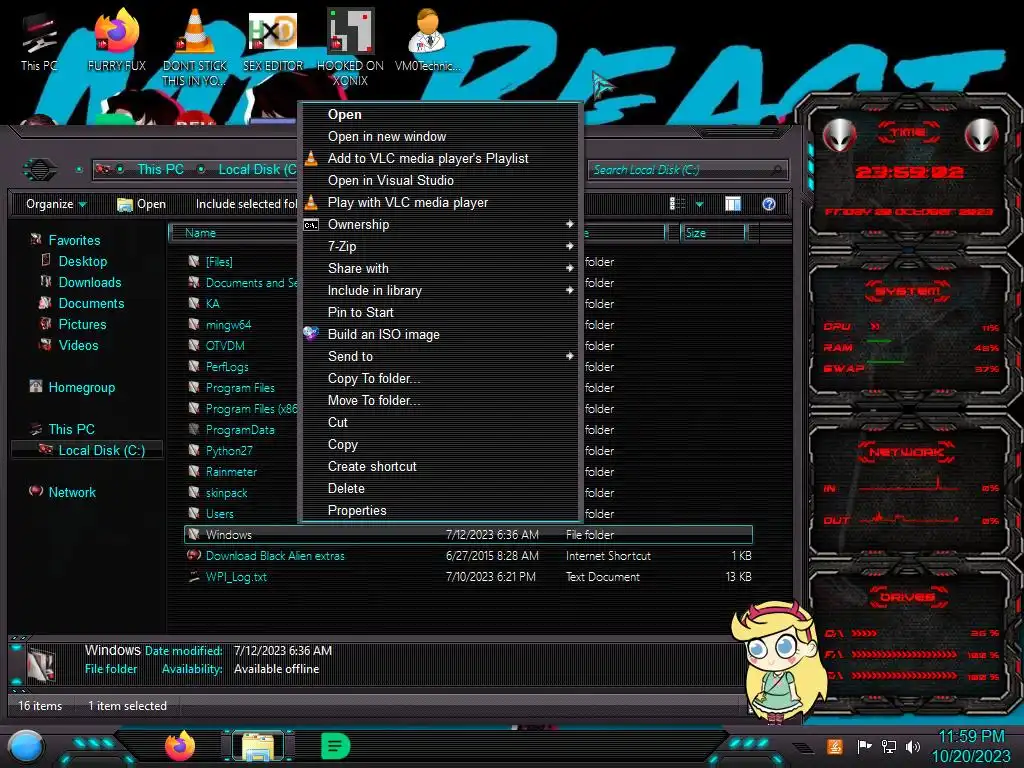1024x768 pixels.
Task: Click the Explorer back navigation hexagon icon
Action: click(40, 170)
